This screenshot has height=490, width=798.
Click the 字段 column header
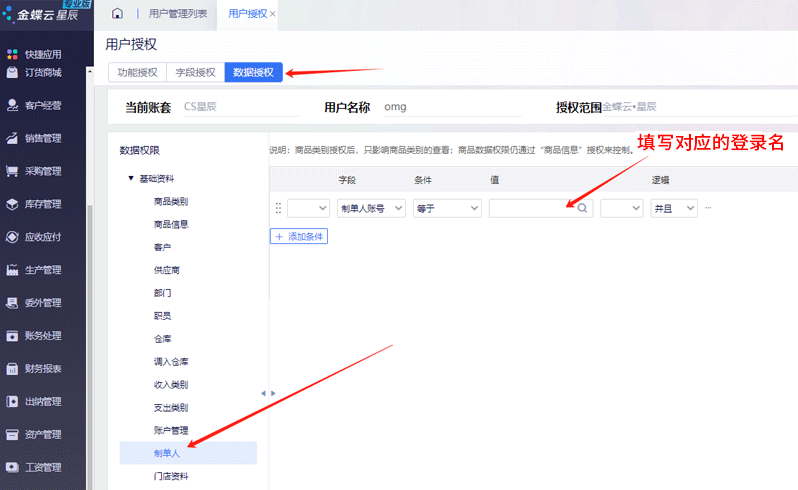(347, 180)
